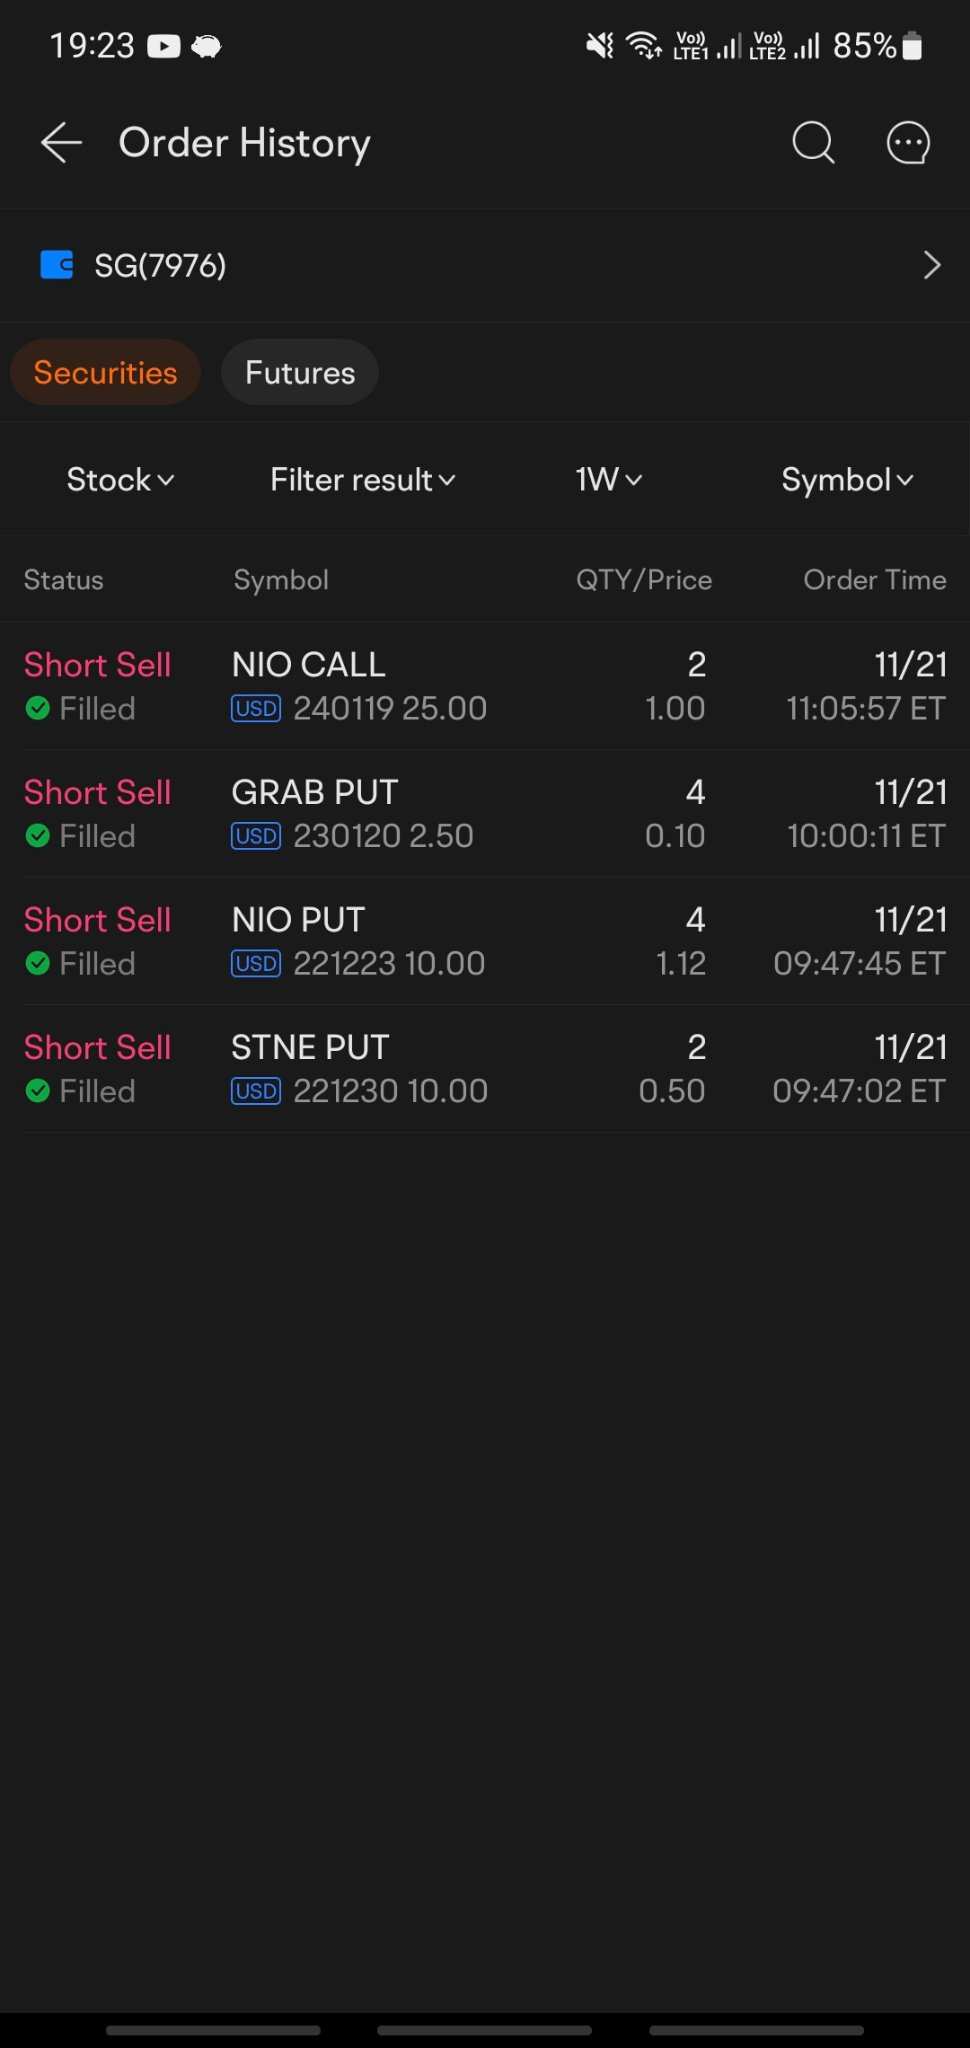The width and height of the screenshot is (970, 2048).
Task: Open the Filter result dropdown
Action: pyautogui.click(x=362, y=480)
